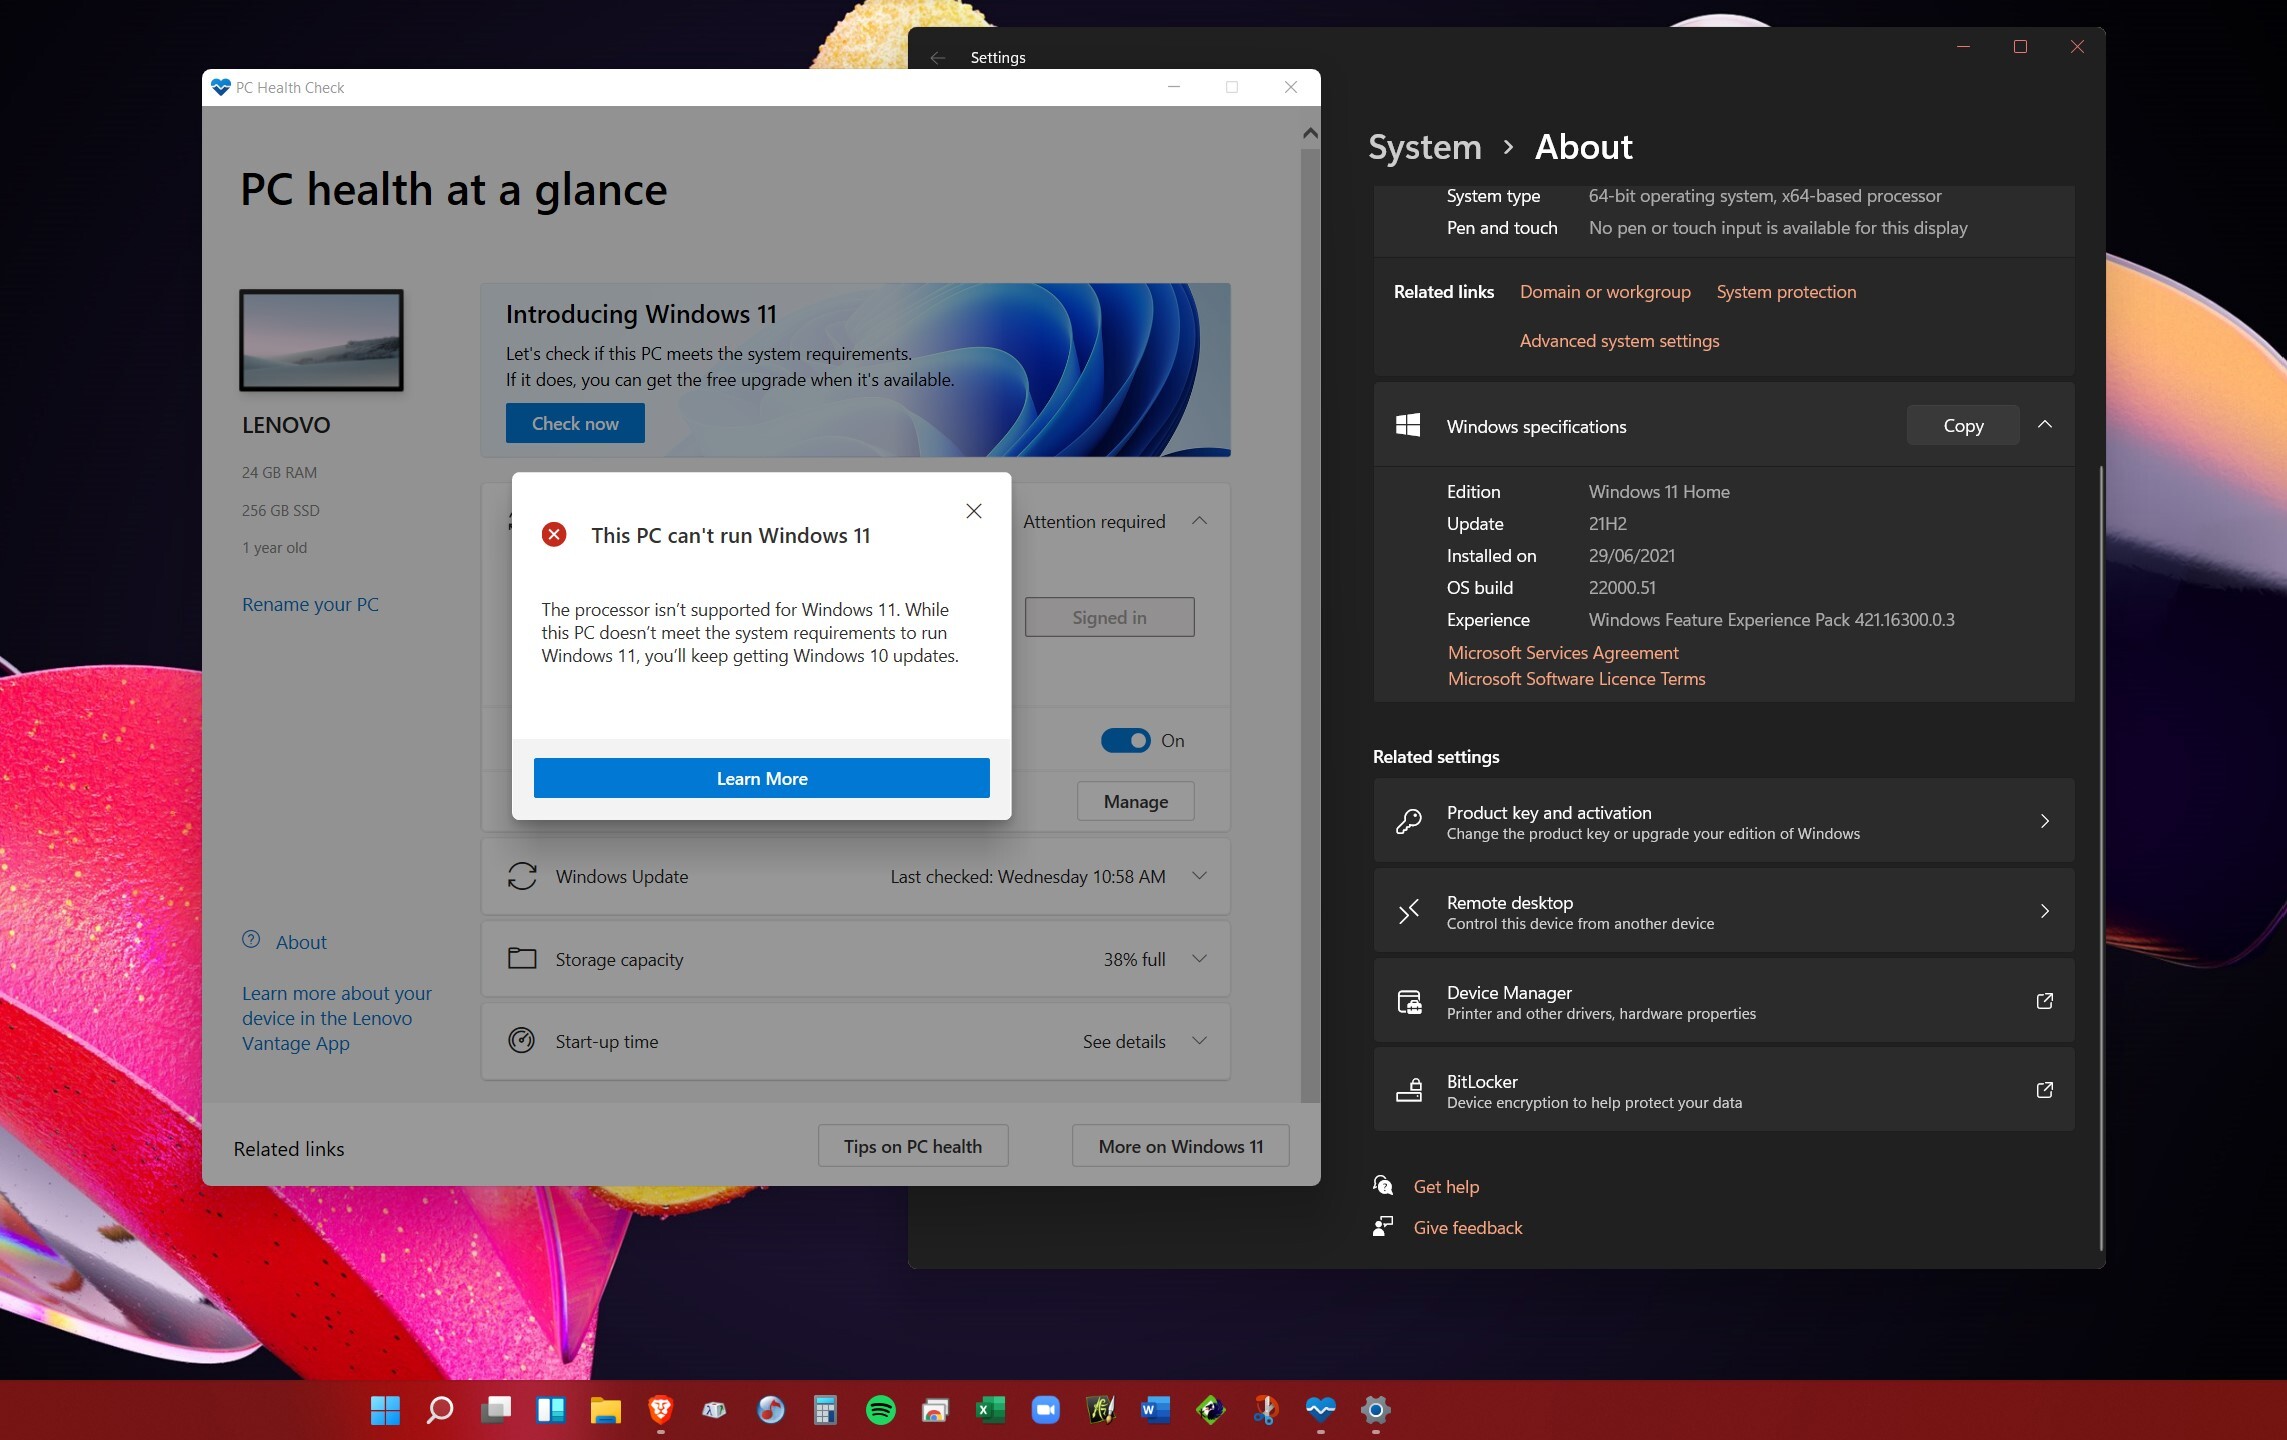Turn off the backup On toggle
The height and width of the screenshot is (1440, 2287).
pyautogui.click(x=1125, y=740)
